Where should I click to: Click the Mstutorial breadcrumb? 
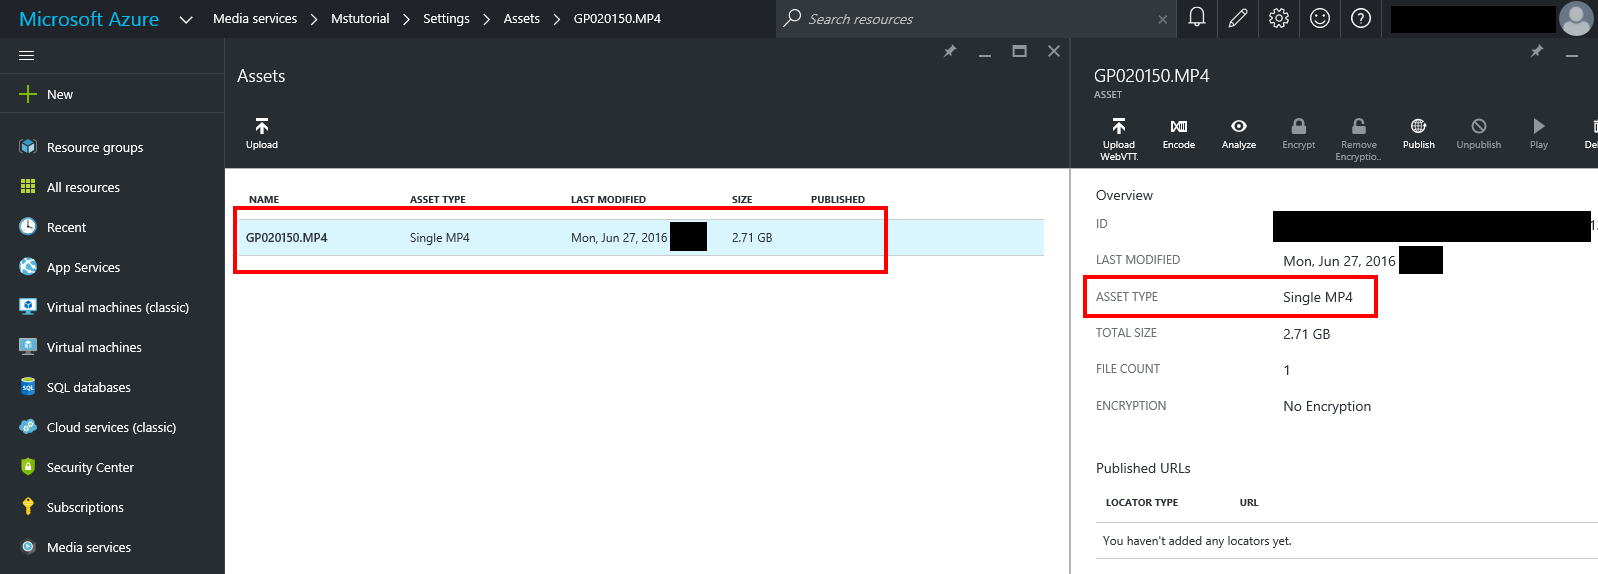pos(360,18)
